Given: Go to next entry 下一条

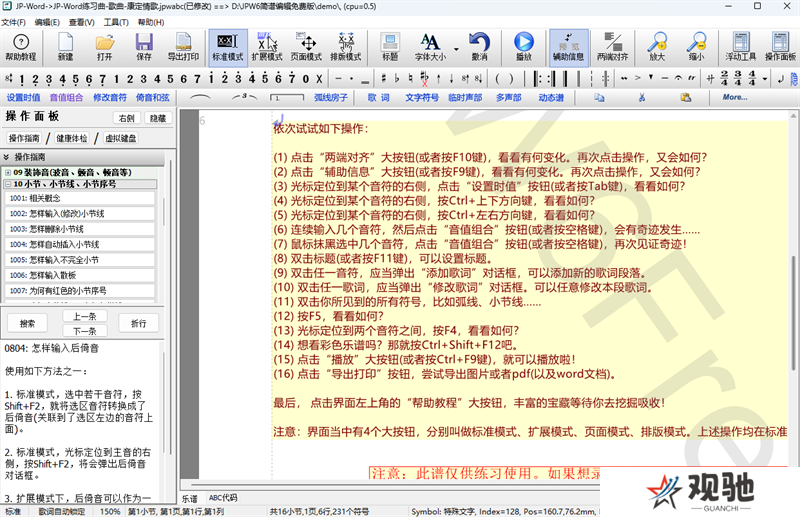Looking at the screenshot, I should point(85,331).
